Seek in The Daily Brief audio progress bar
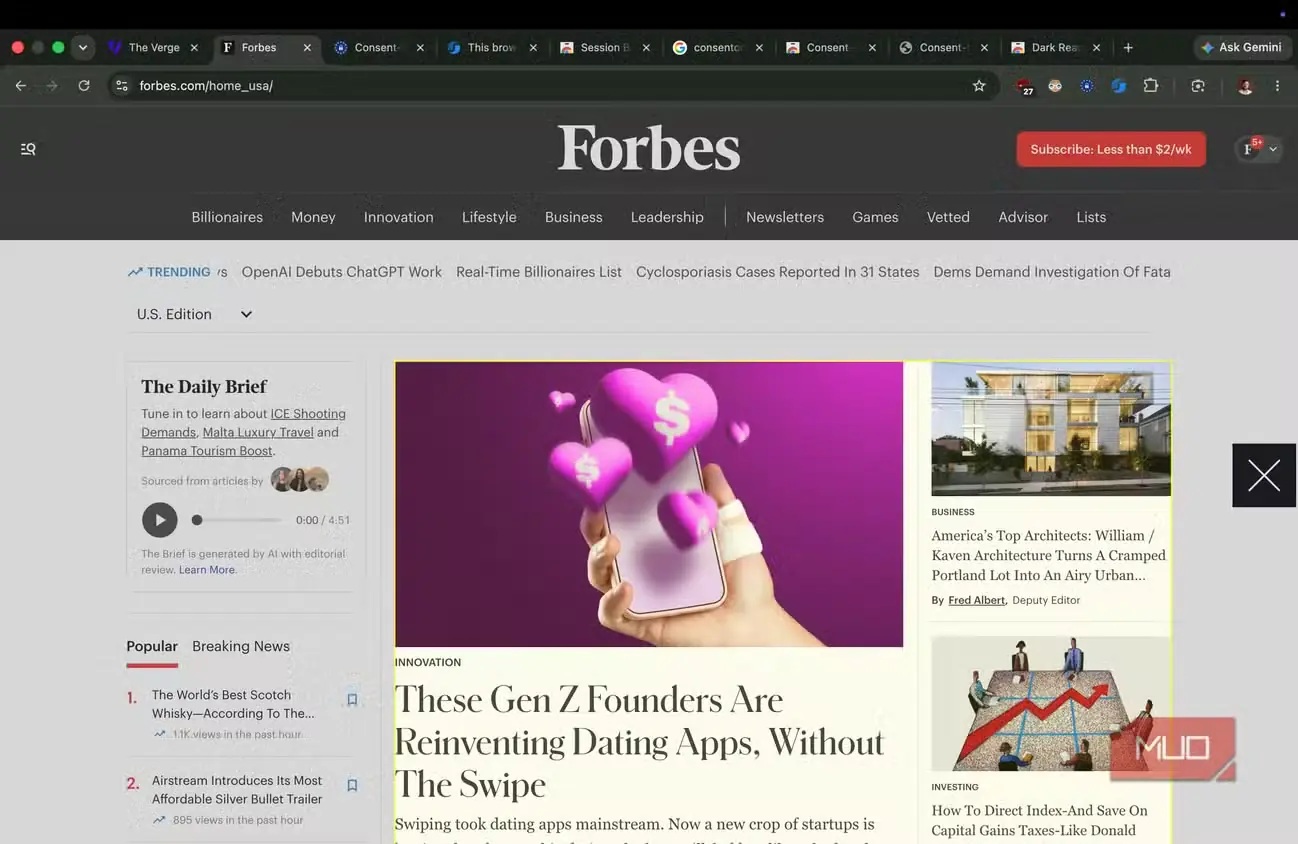Viewport: 1298px width, 844px height. point(238,520)
